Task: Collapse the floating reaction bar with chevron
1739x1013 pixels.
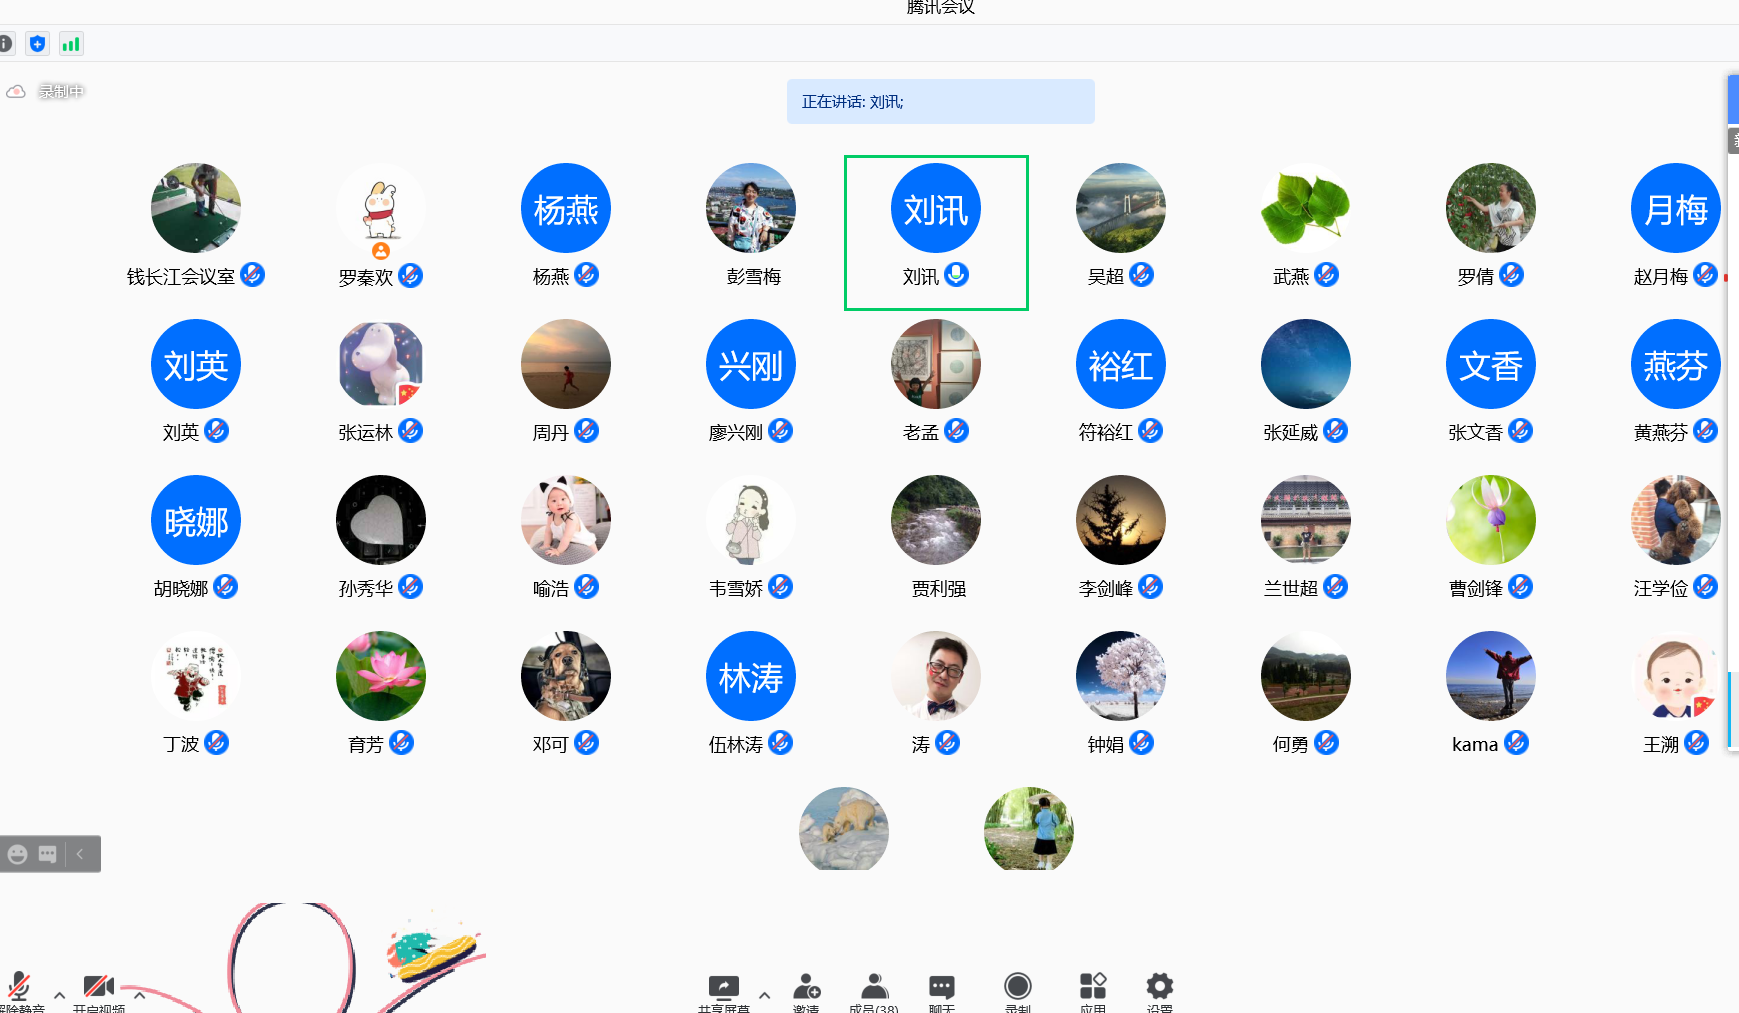Action: point(80,854)
